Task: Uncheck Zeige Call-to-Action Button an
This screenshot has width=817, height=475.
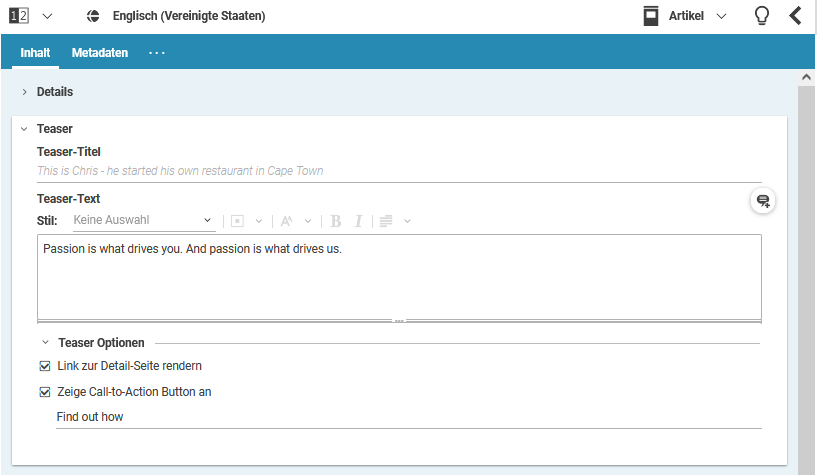Action: tap(45, 392)
